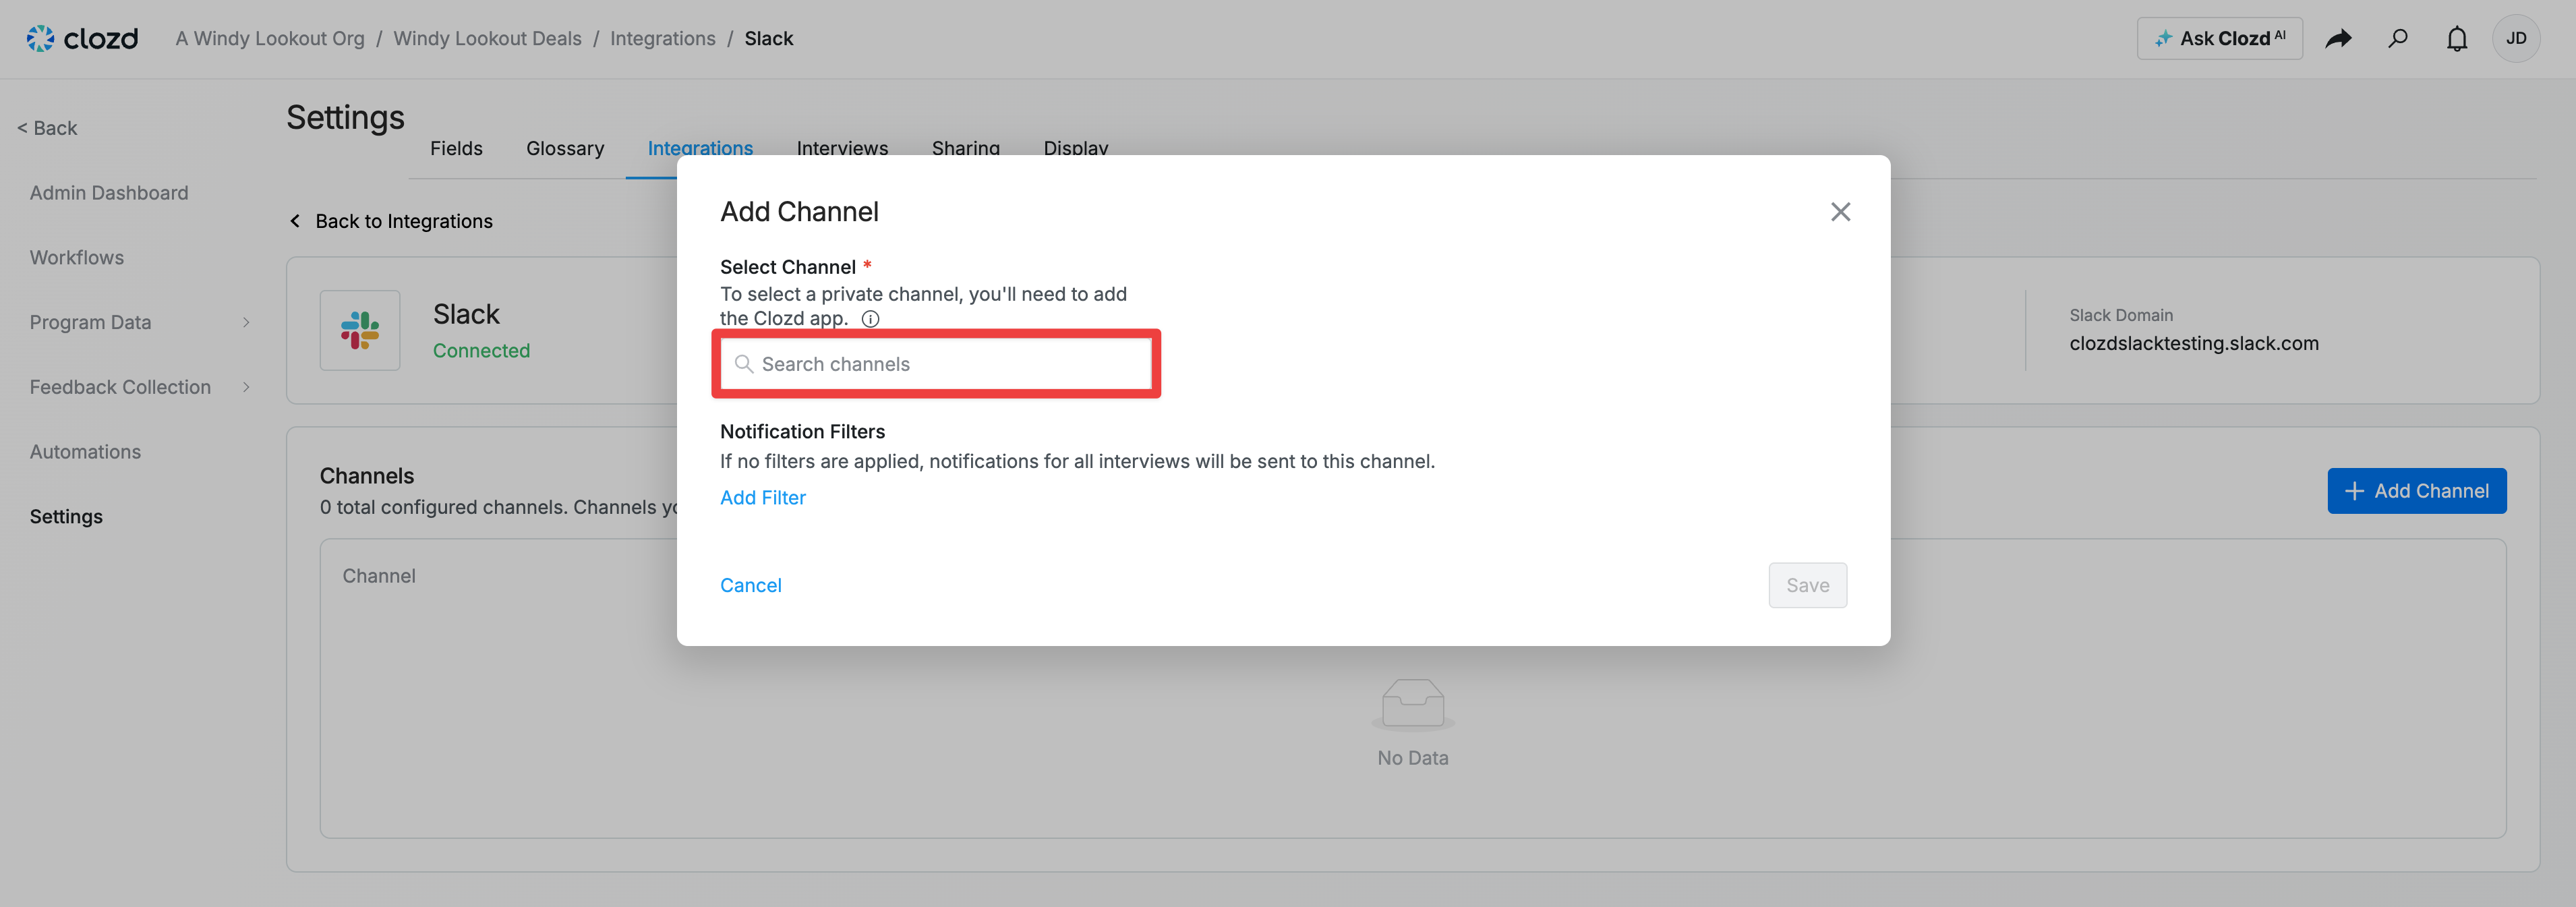Screen dimensions: 2576x907
Task: Open Automations in the sidebar
Action: pos(85,452)
